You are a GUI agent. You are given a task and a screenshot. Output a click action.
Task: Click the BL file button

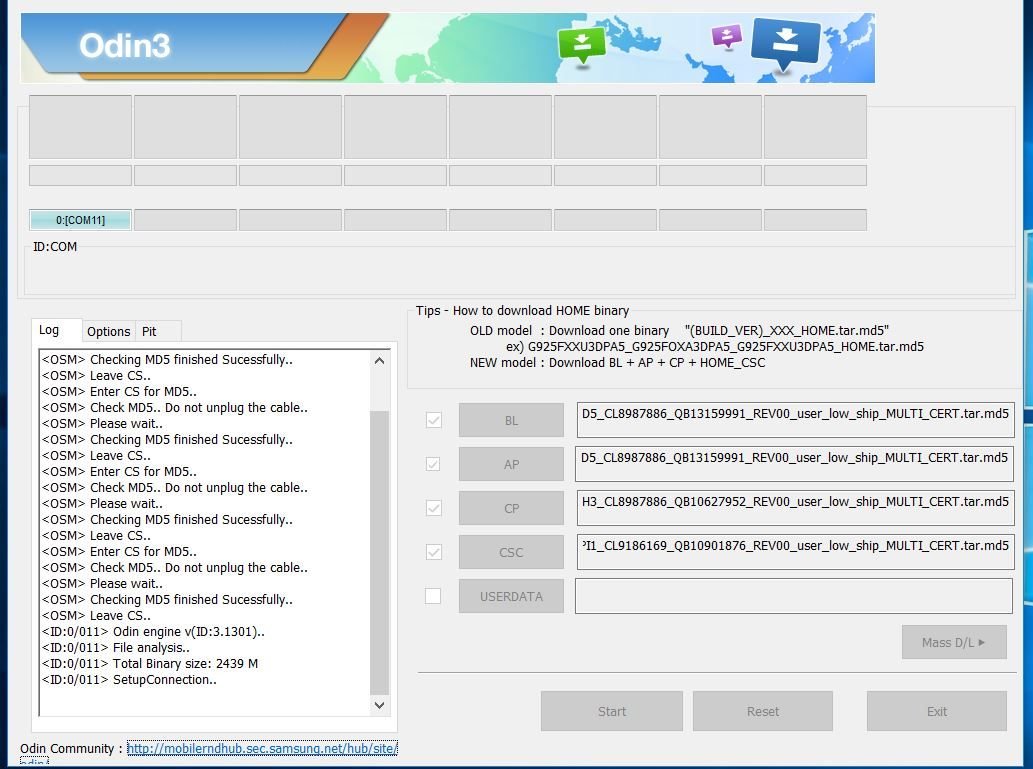pyautogui.click(x=511, y=420)
